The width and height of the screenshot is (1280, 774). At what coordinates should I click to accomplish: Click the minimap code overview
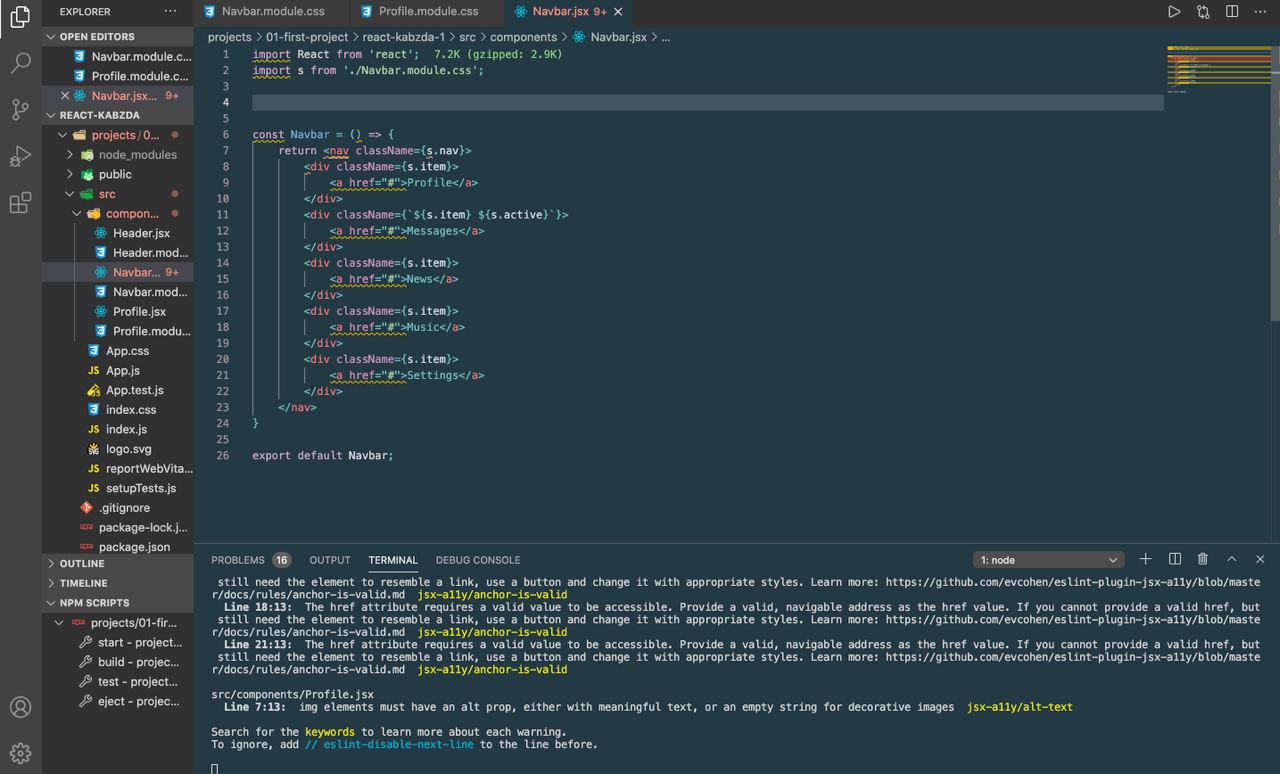1218,70
